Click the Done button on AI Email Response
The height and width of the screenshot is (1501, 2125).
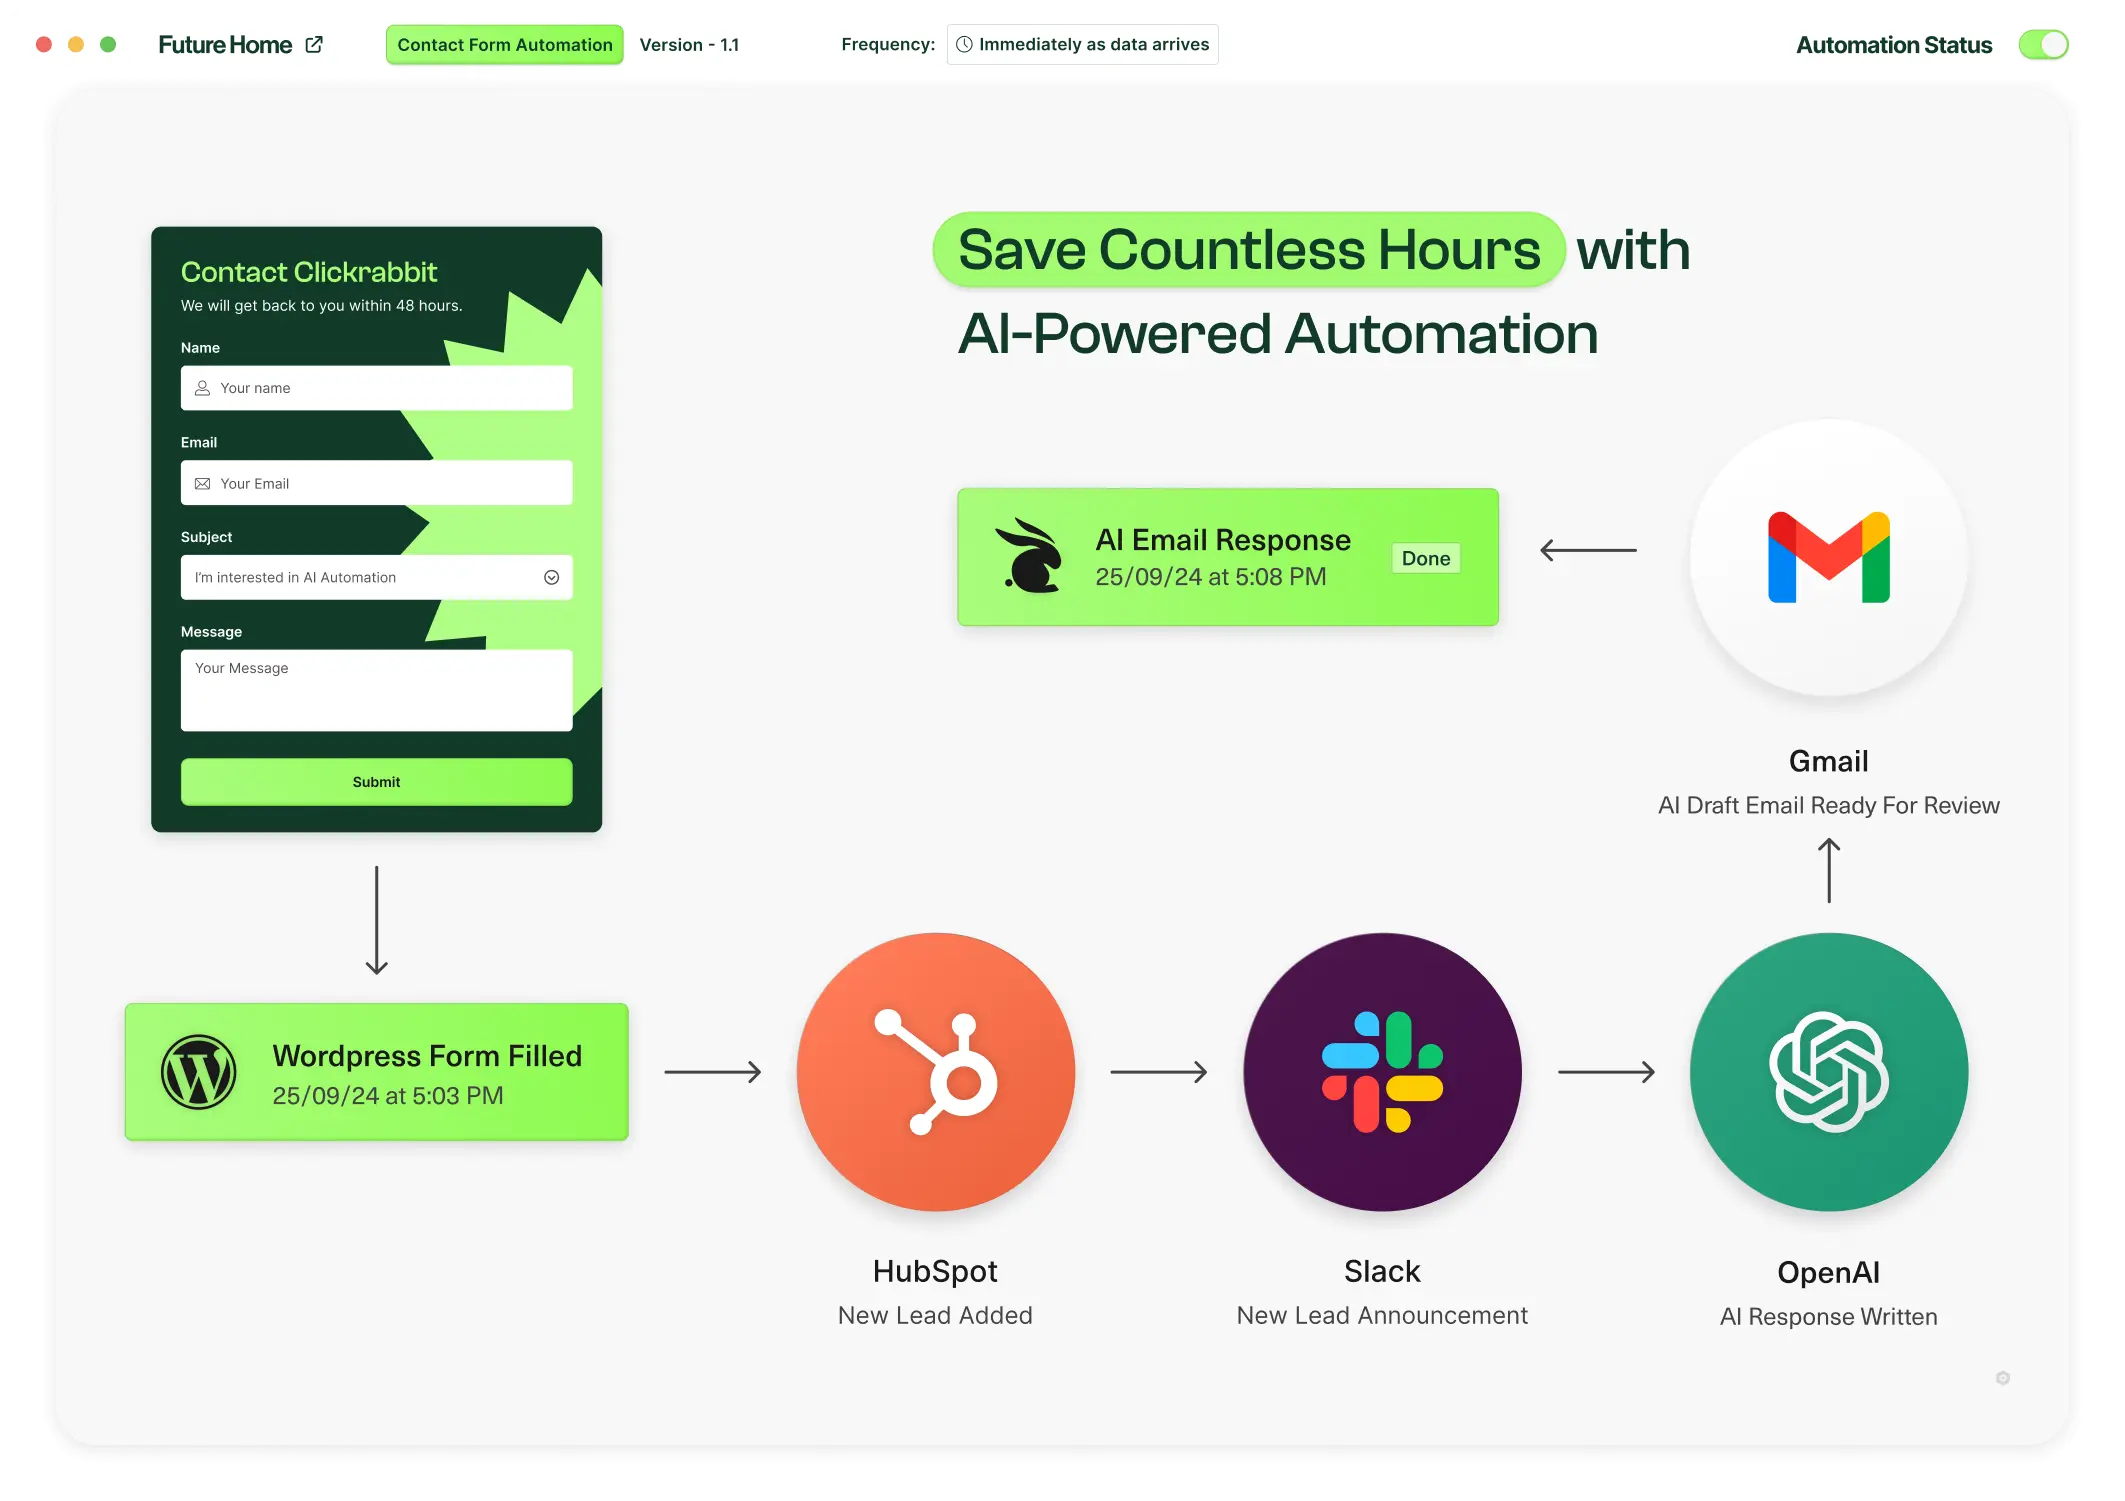pos(1426,557)
